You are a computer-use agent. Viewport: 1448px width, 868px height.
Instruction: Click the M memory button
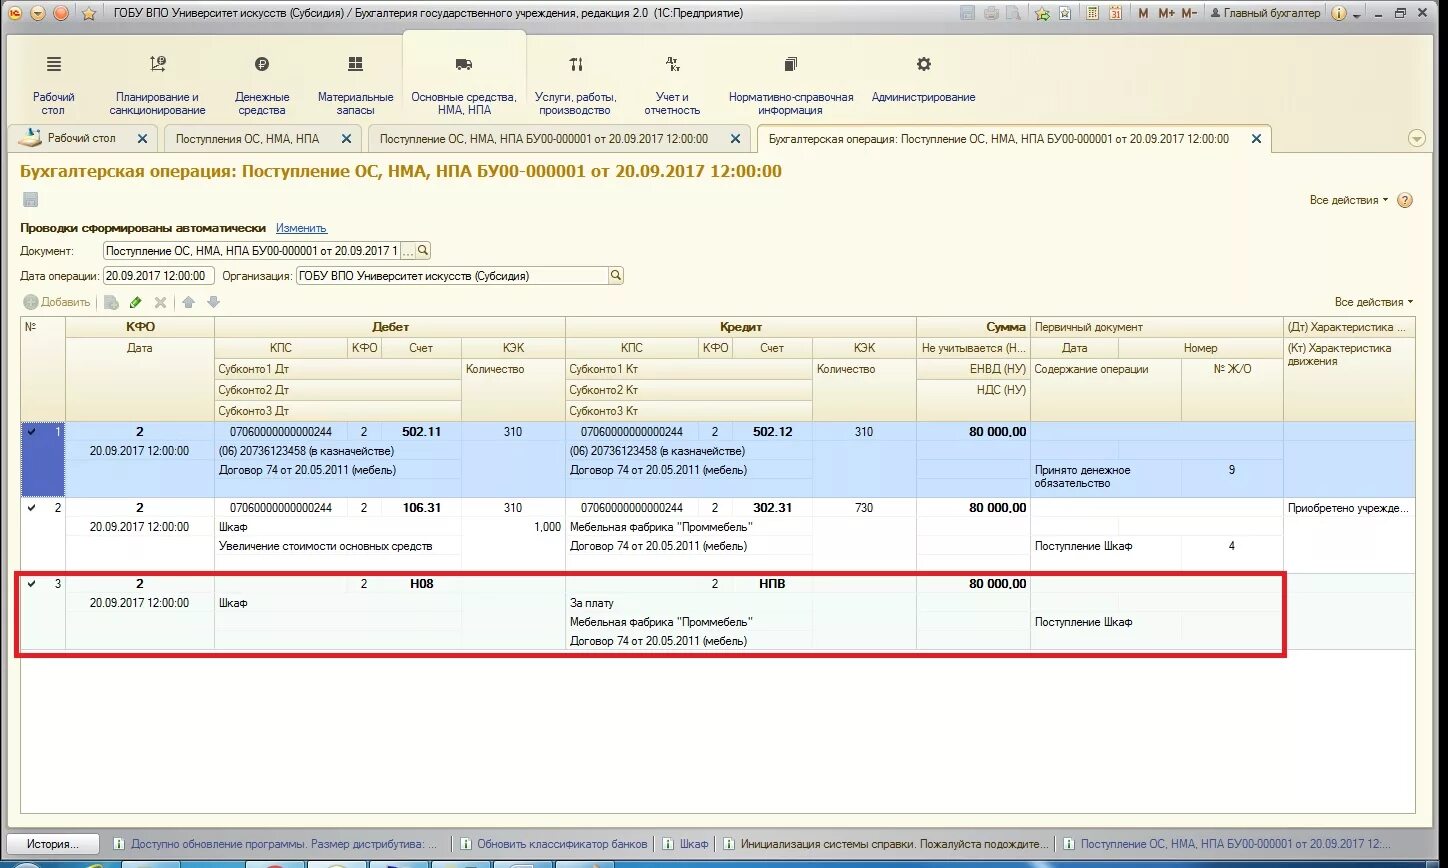[x=1143, y=13]
